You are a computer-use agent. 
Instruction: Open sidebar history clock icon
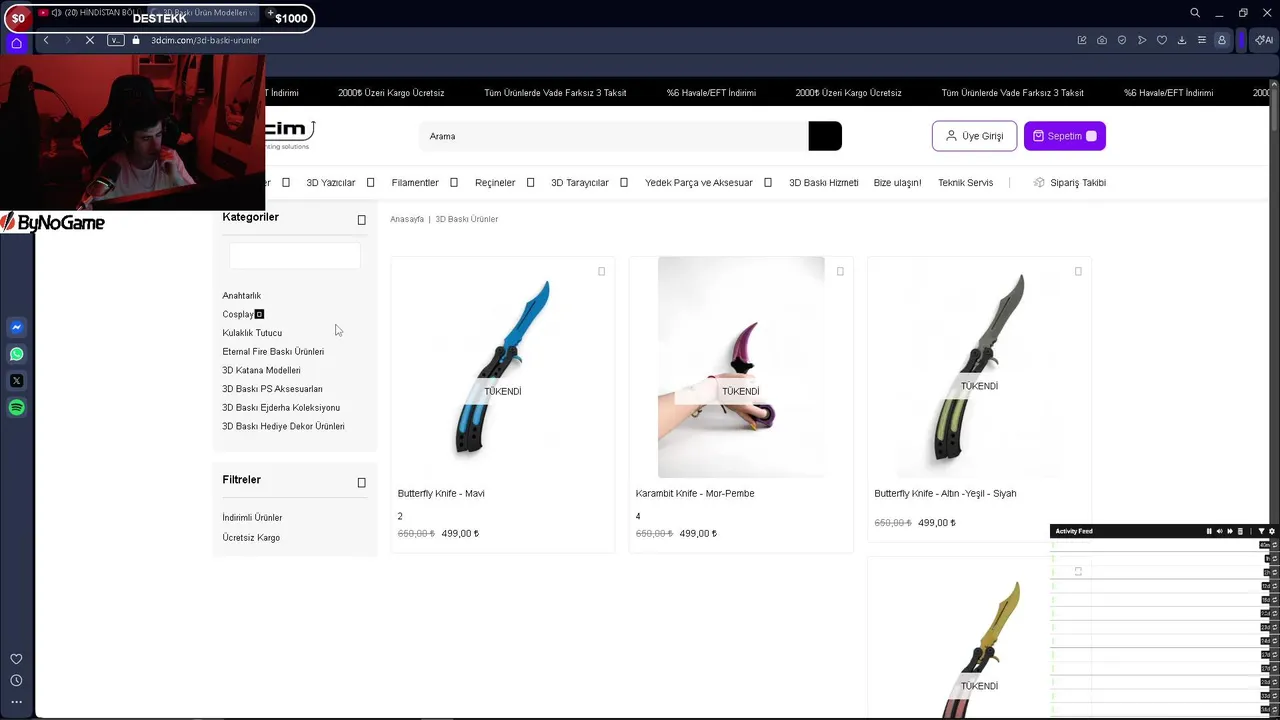(16, 680)
